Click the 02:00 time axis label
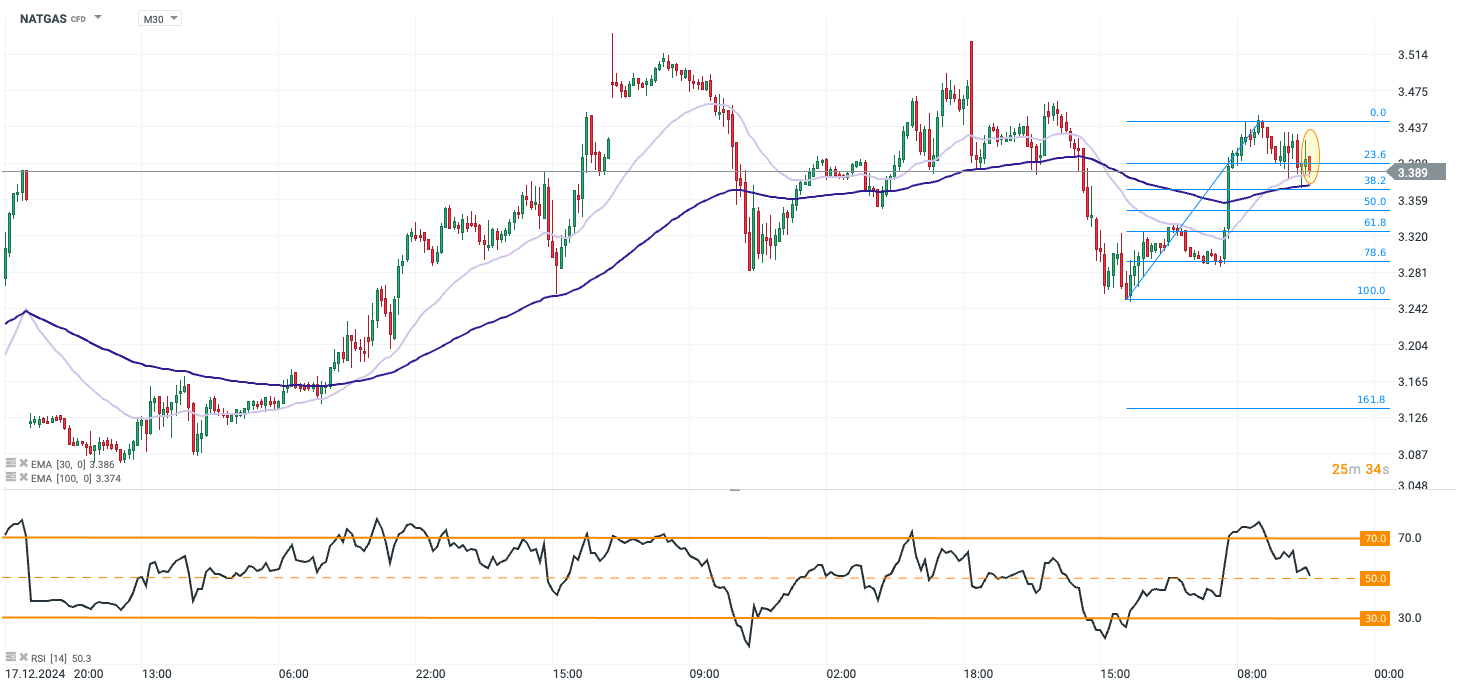This screenshot has height=691, width=1458. (x=841, y=674)
